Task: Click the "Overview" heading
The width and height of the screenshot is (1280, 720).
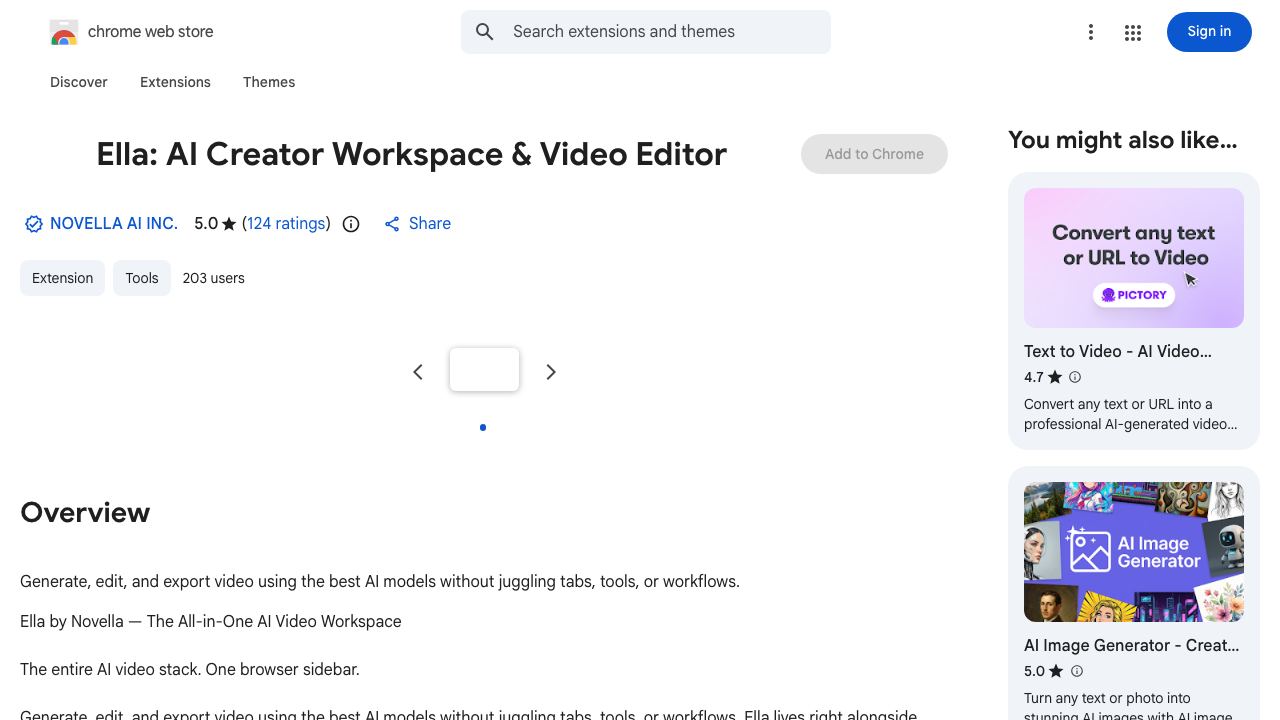Action: pyautogui.click(x=85, y=512)
